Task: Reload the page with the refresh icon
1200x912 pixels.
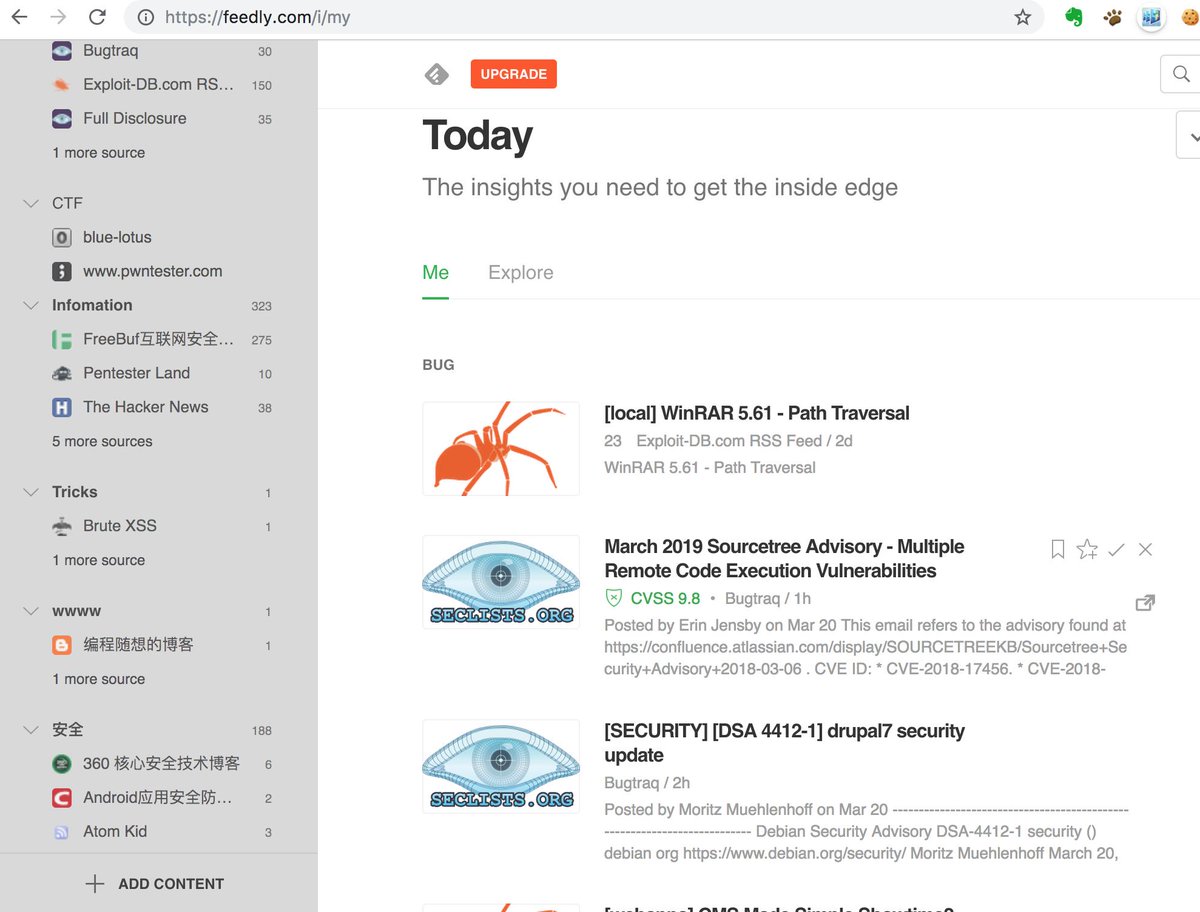Action: (x=97, y=17)
